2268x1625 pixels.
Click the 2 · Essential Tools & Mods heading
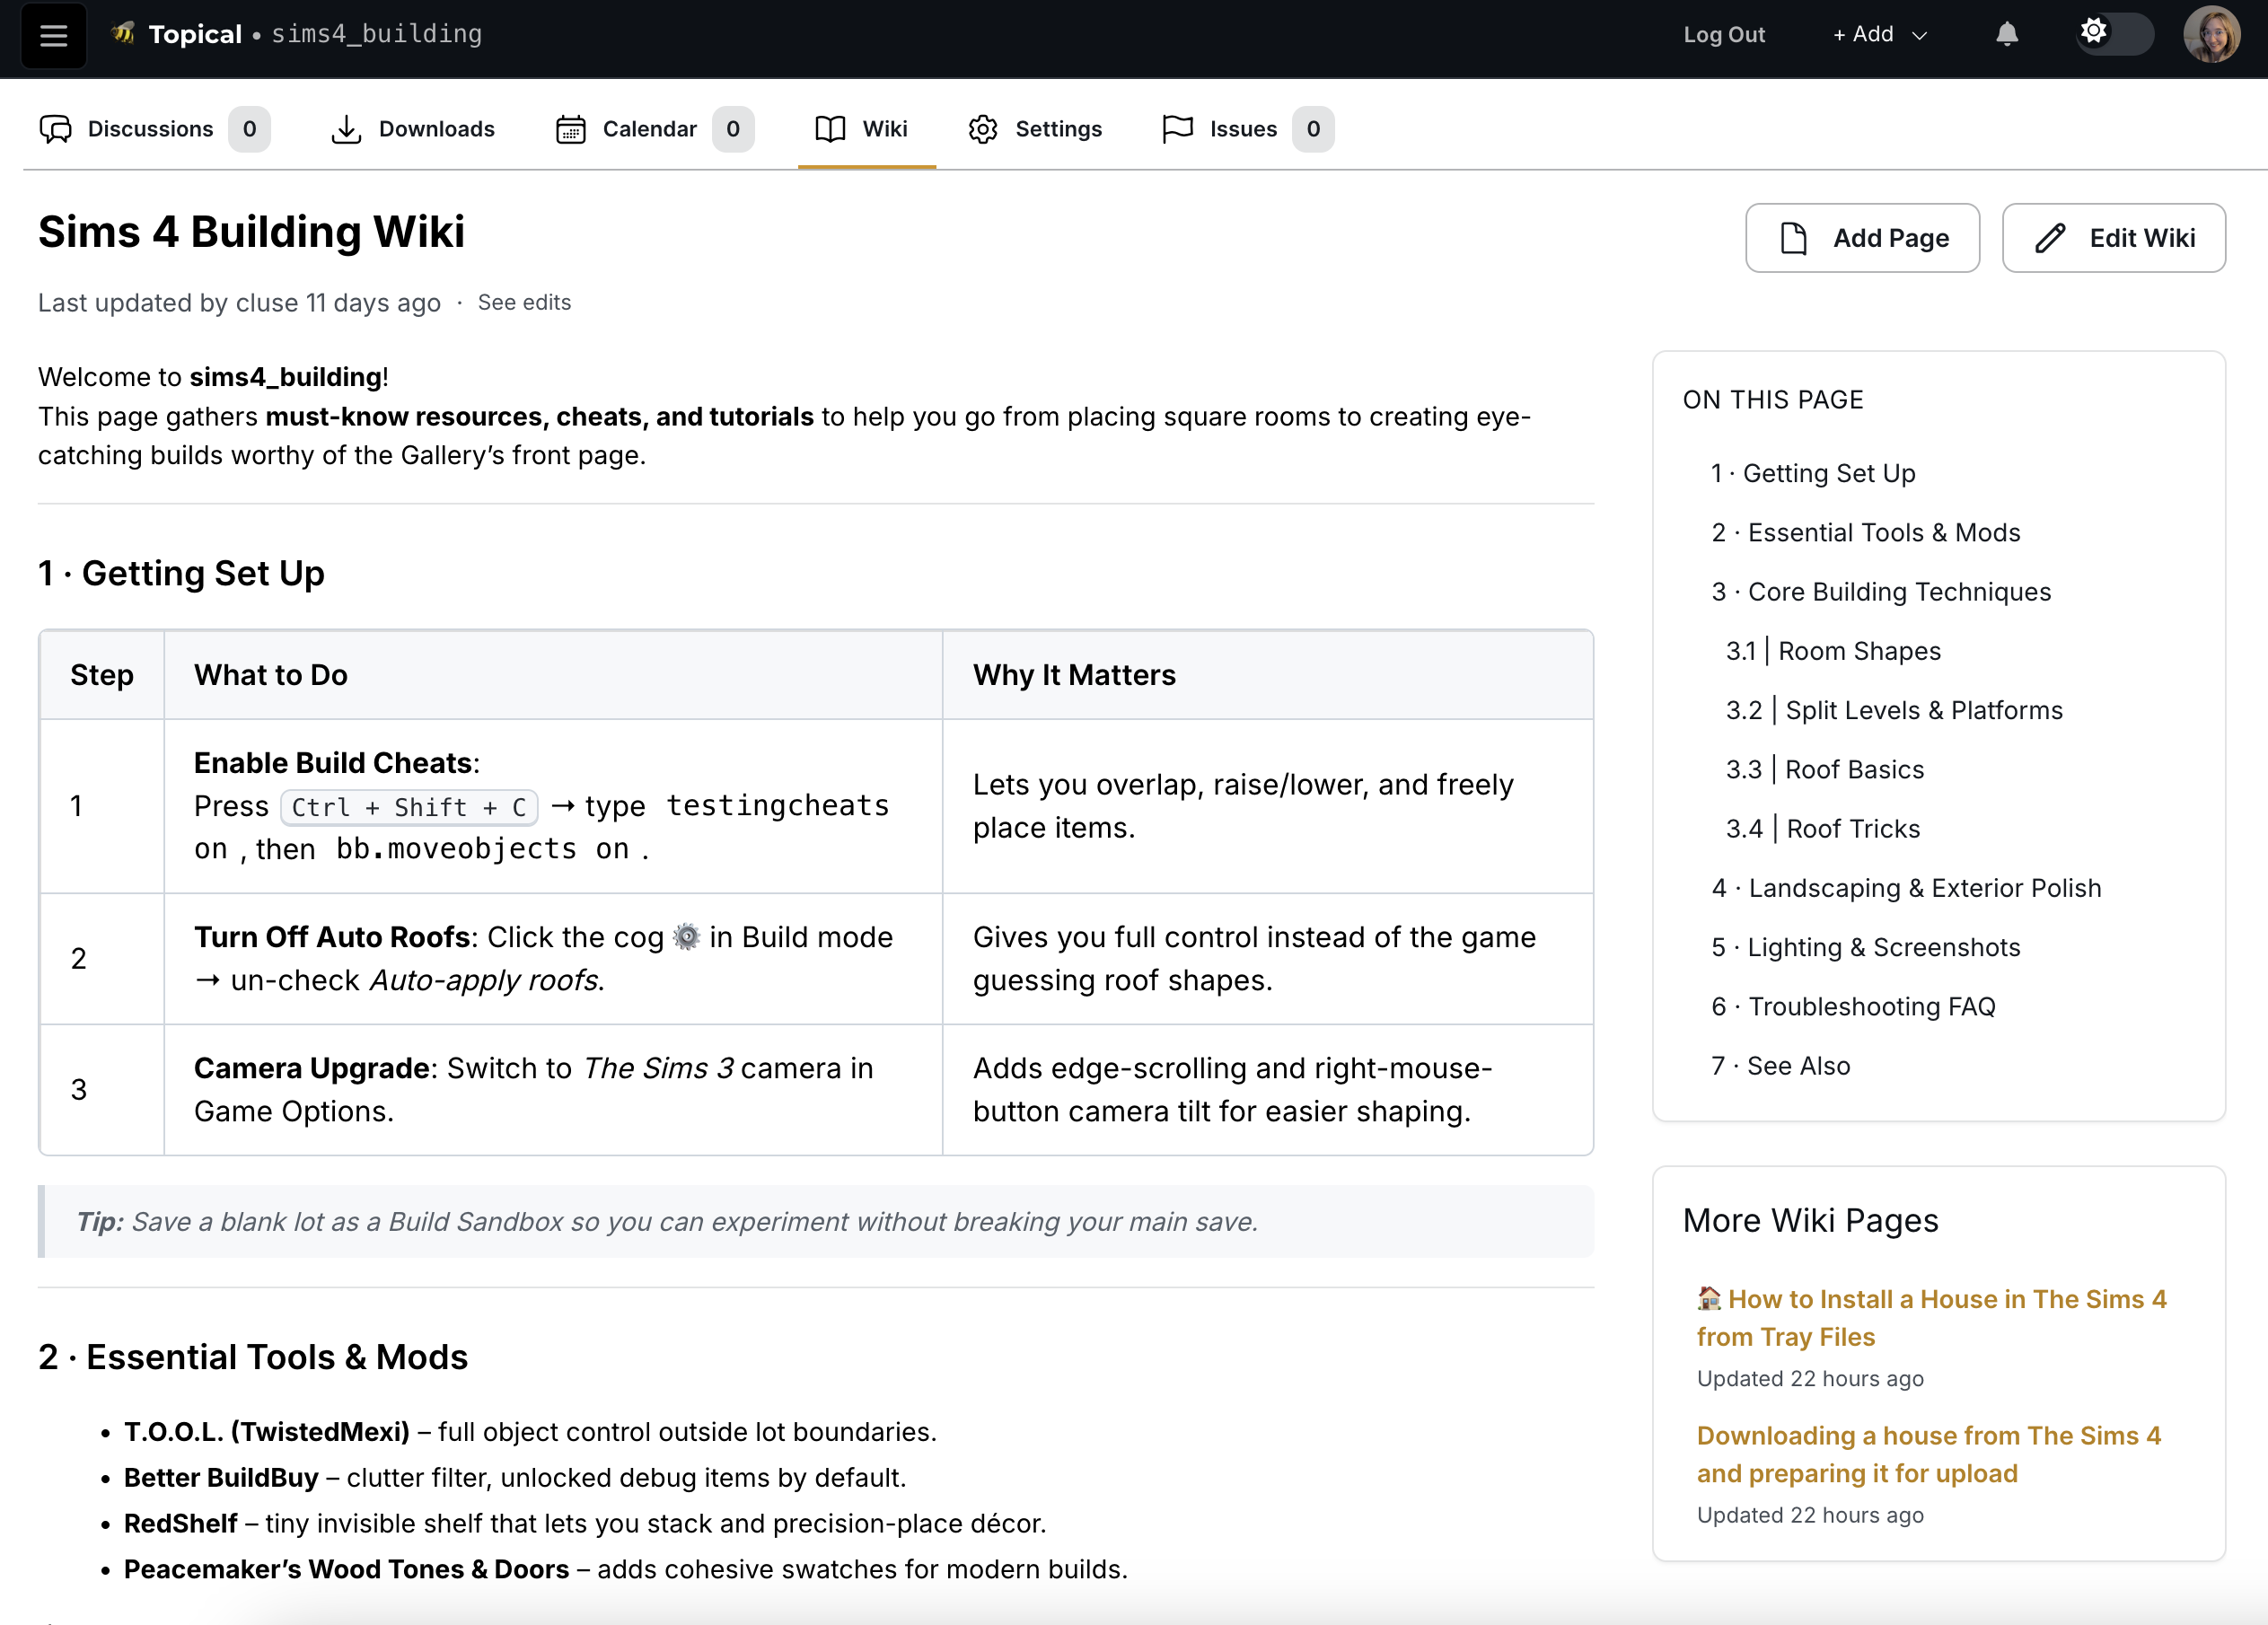(x=253, y=1357)
